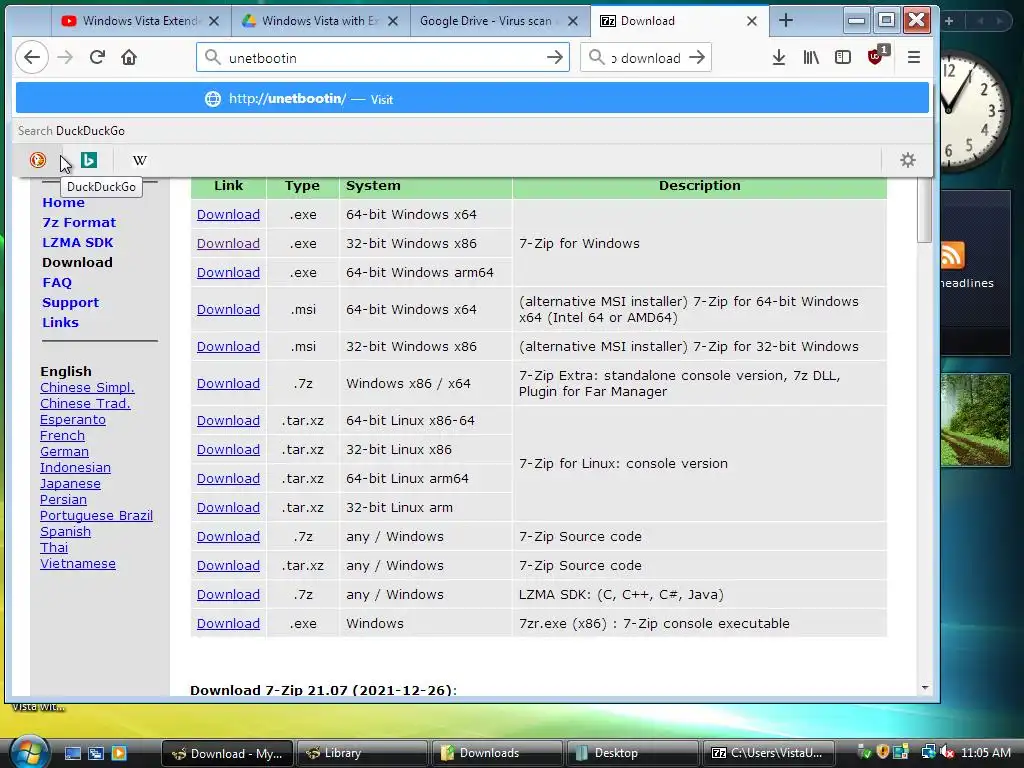Click the search bar go arrow

click(697, 57)
